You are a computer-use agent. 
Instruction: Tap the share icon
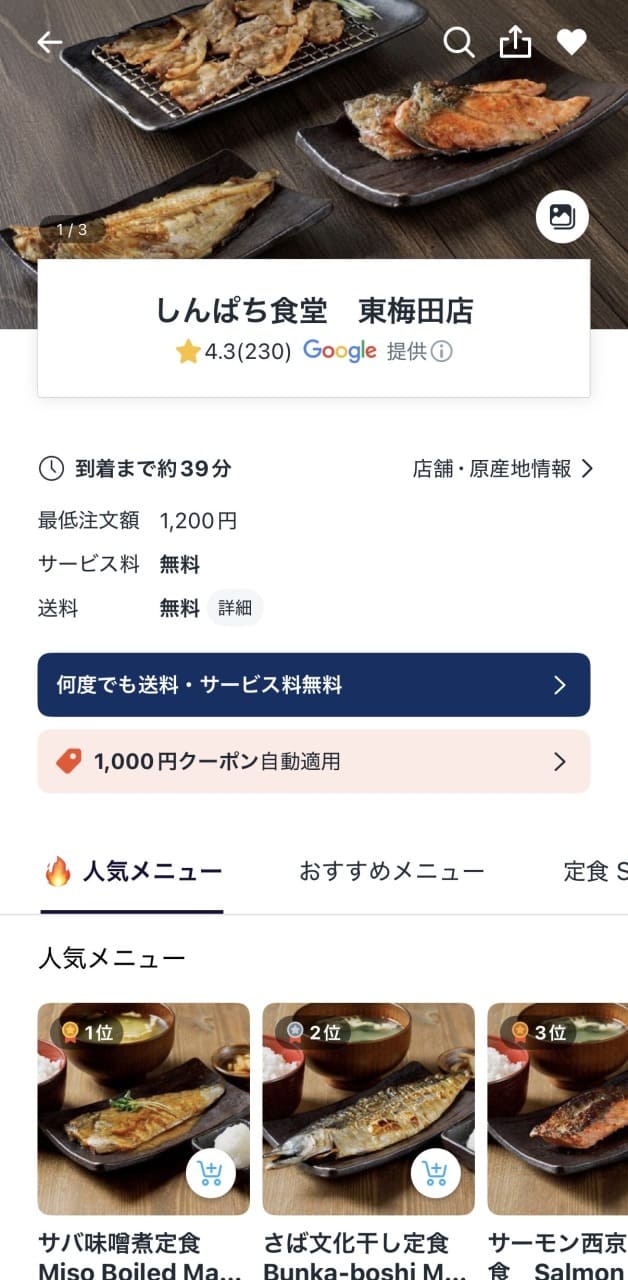point(515,42)
